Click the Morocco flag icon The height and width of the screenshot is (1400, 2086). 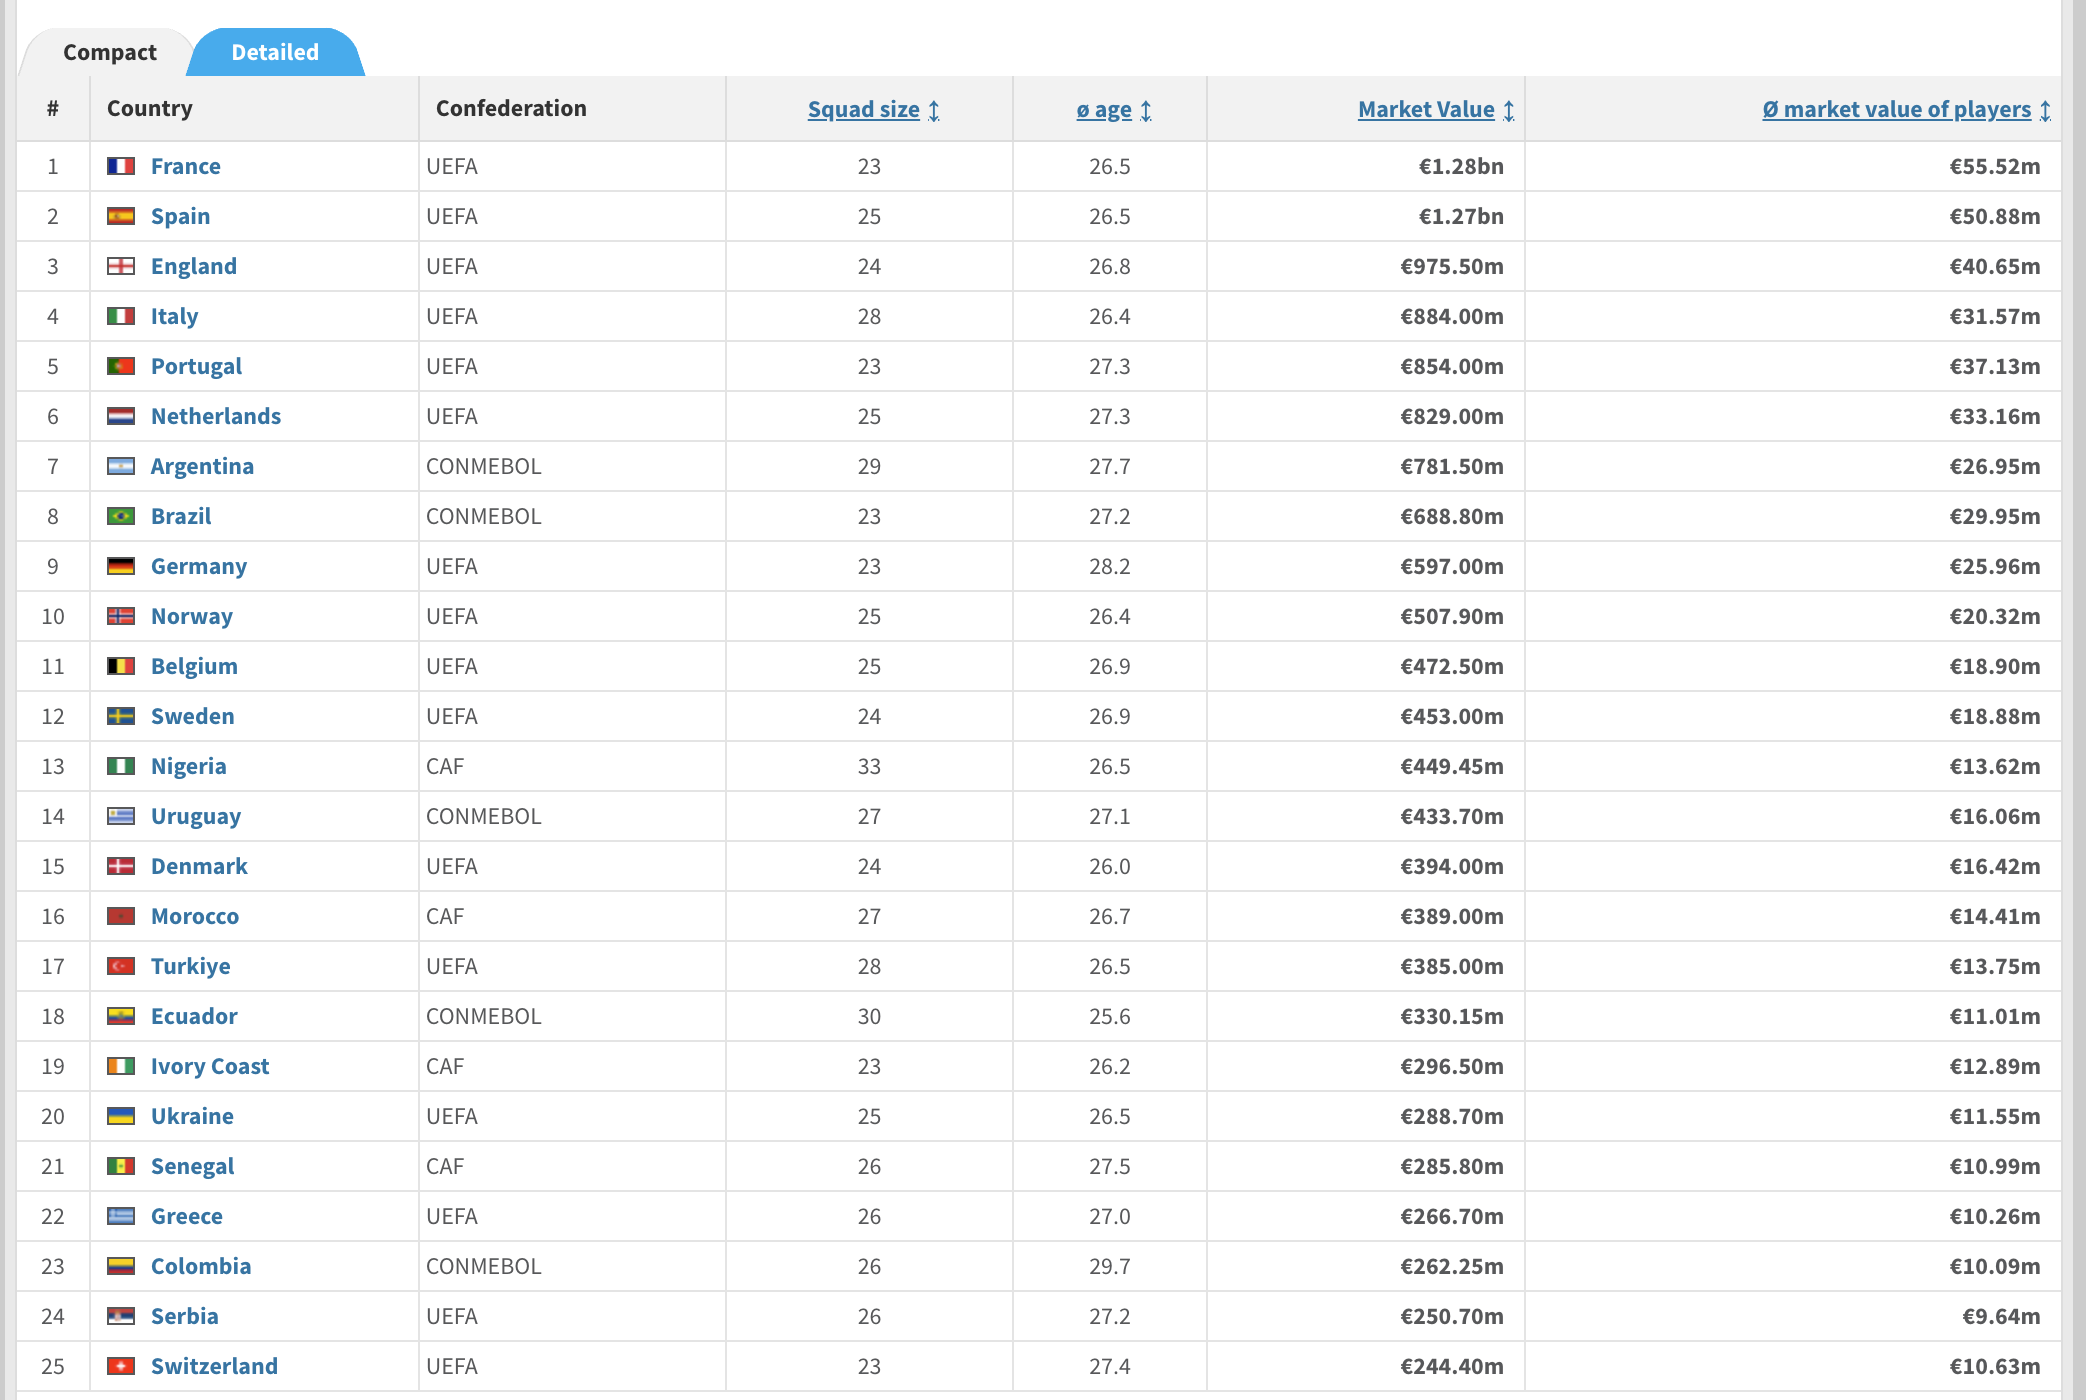[121, 916]
